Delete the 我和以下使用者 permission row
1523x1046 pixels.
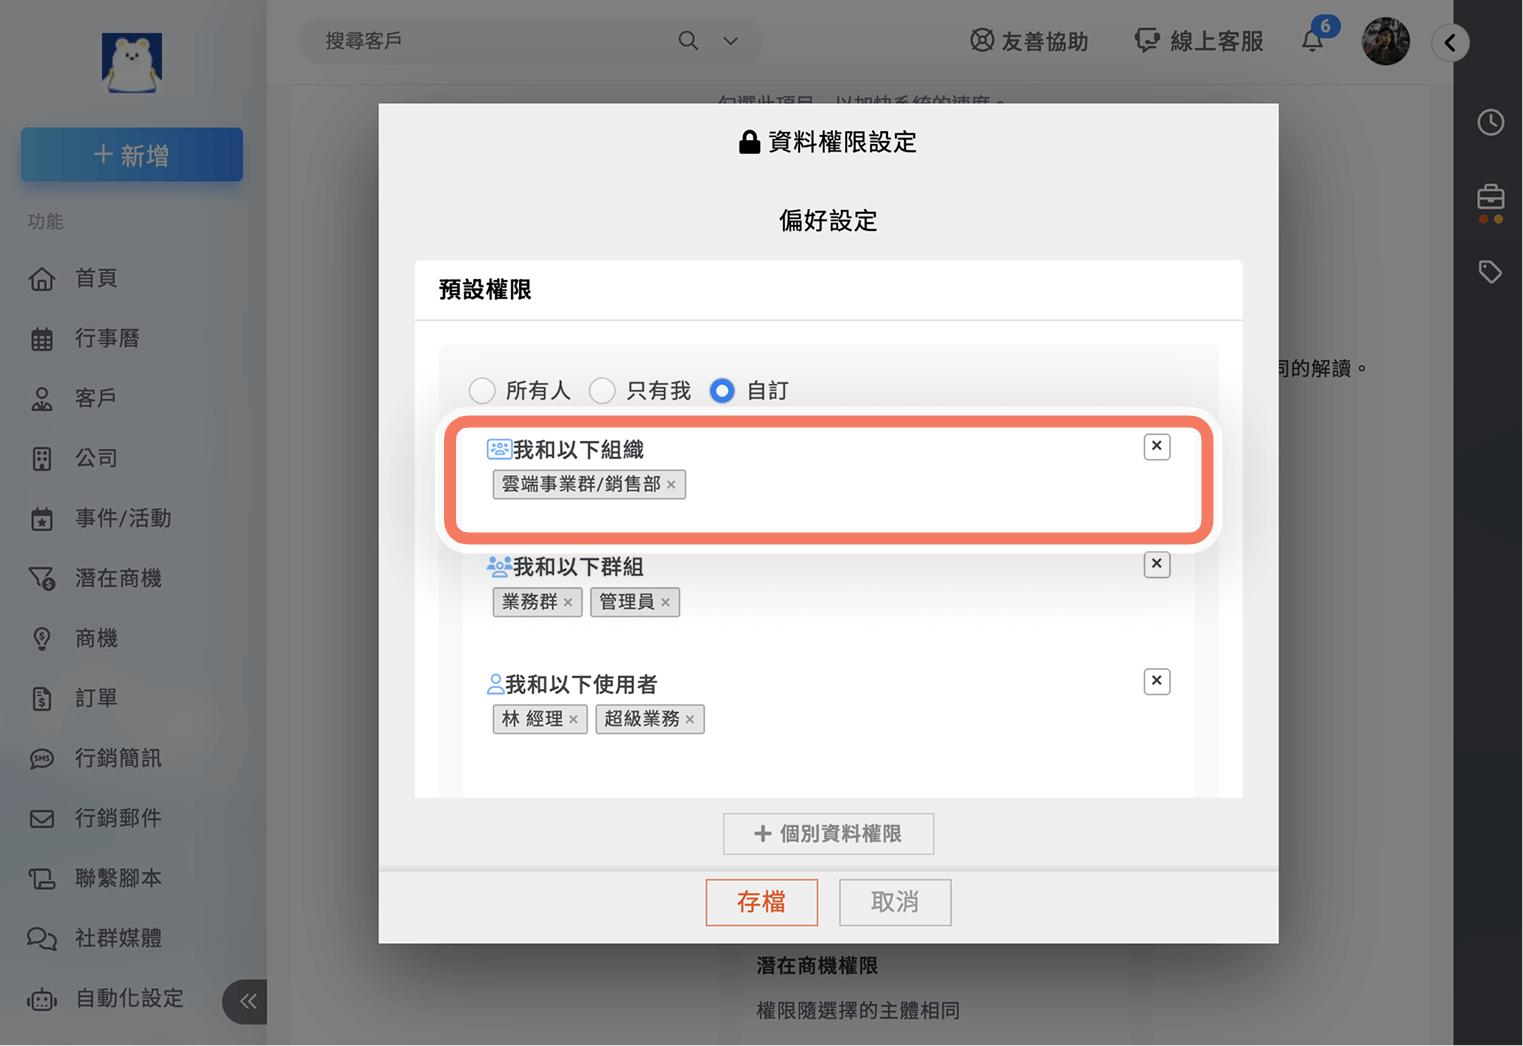[1156, 681]
